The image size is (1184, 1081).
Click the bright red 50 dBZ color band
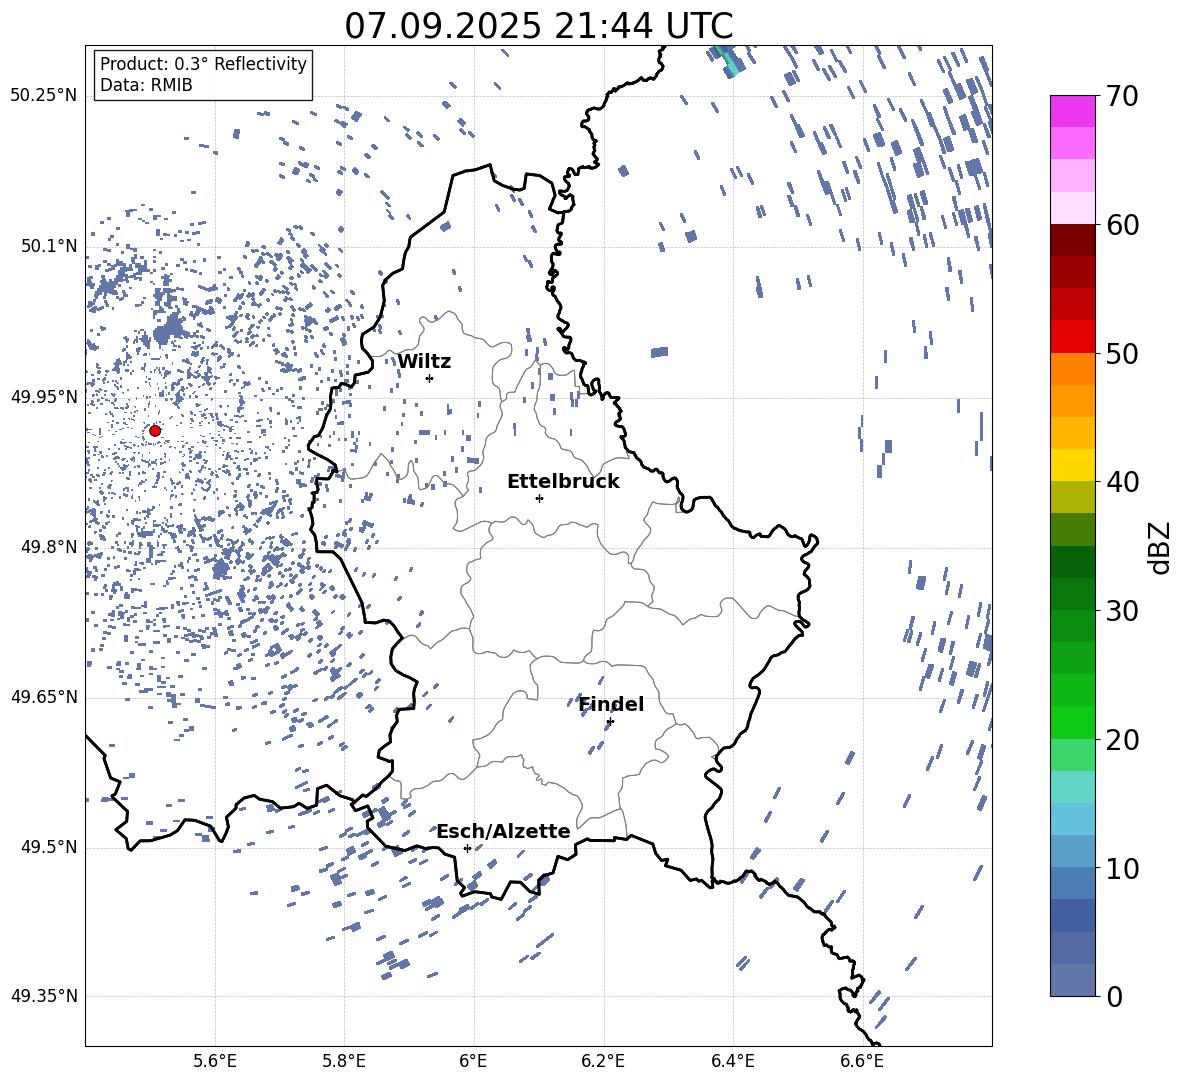pyautogui.click(x=1073, y=337)
